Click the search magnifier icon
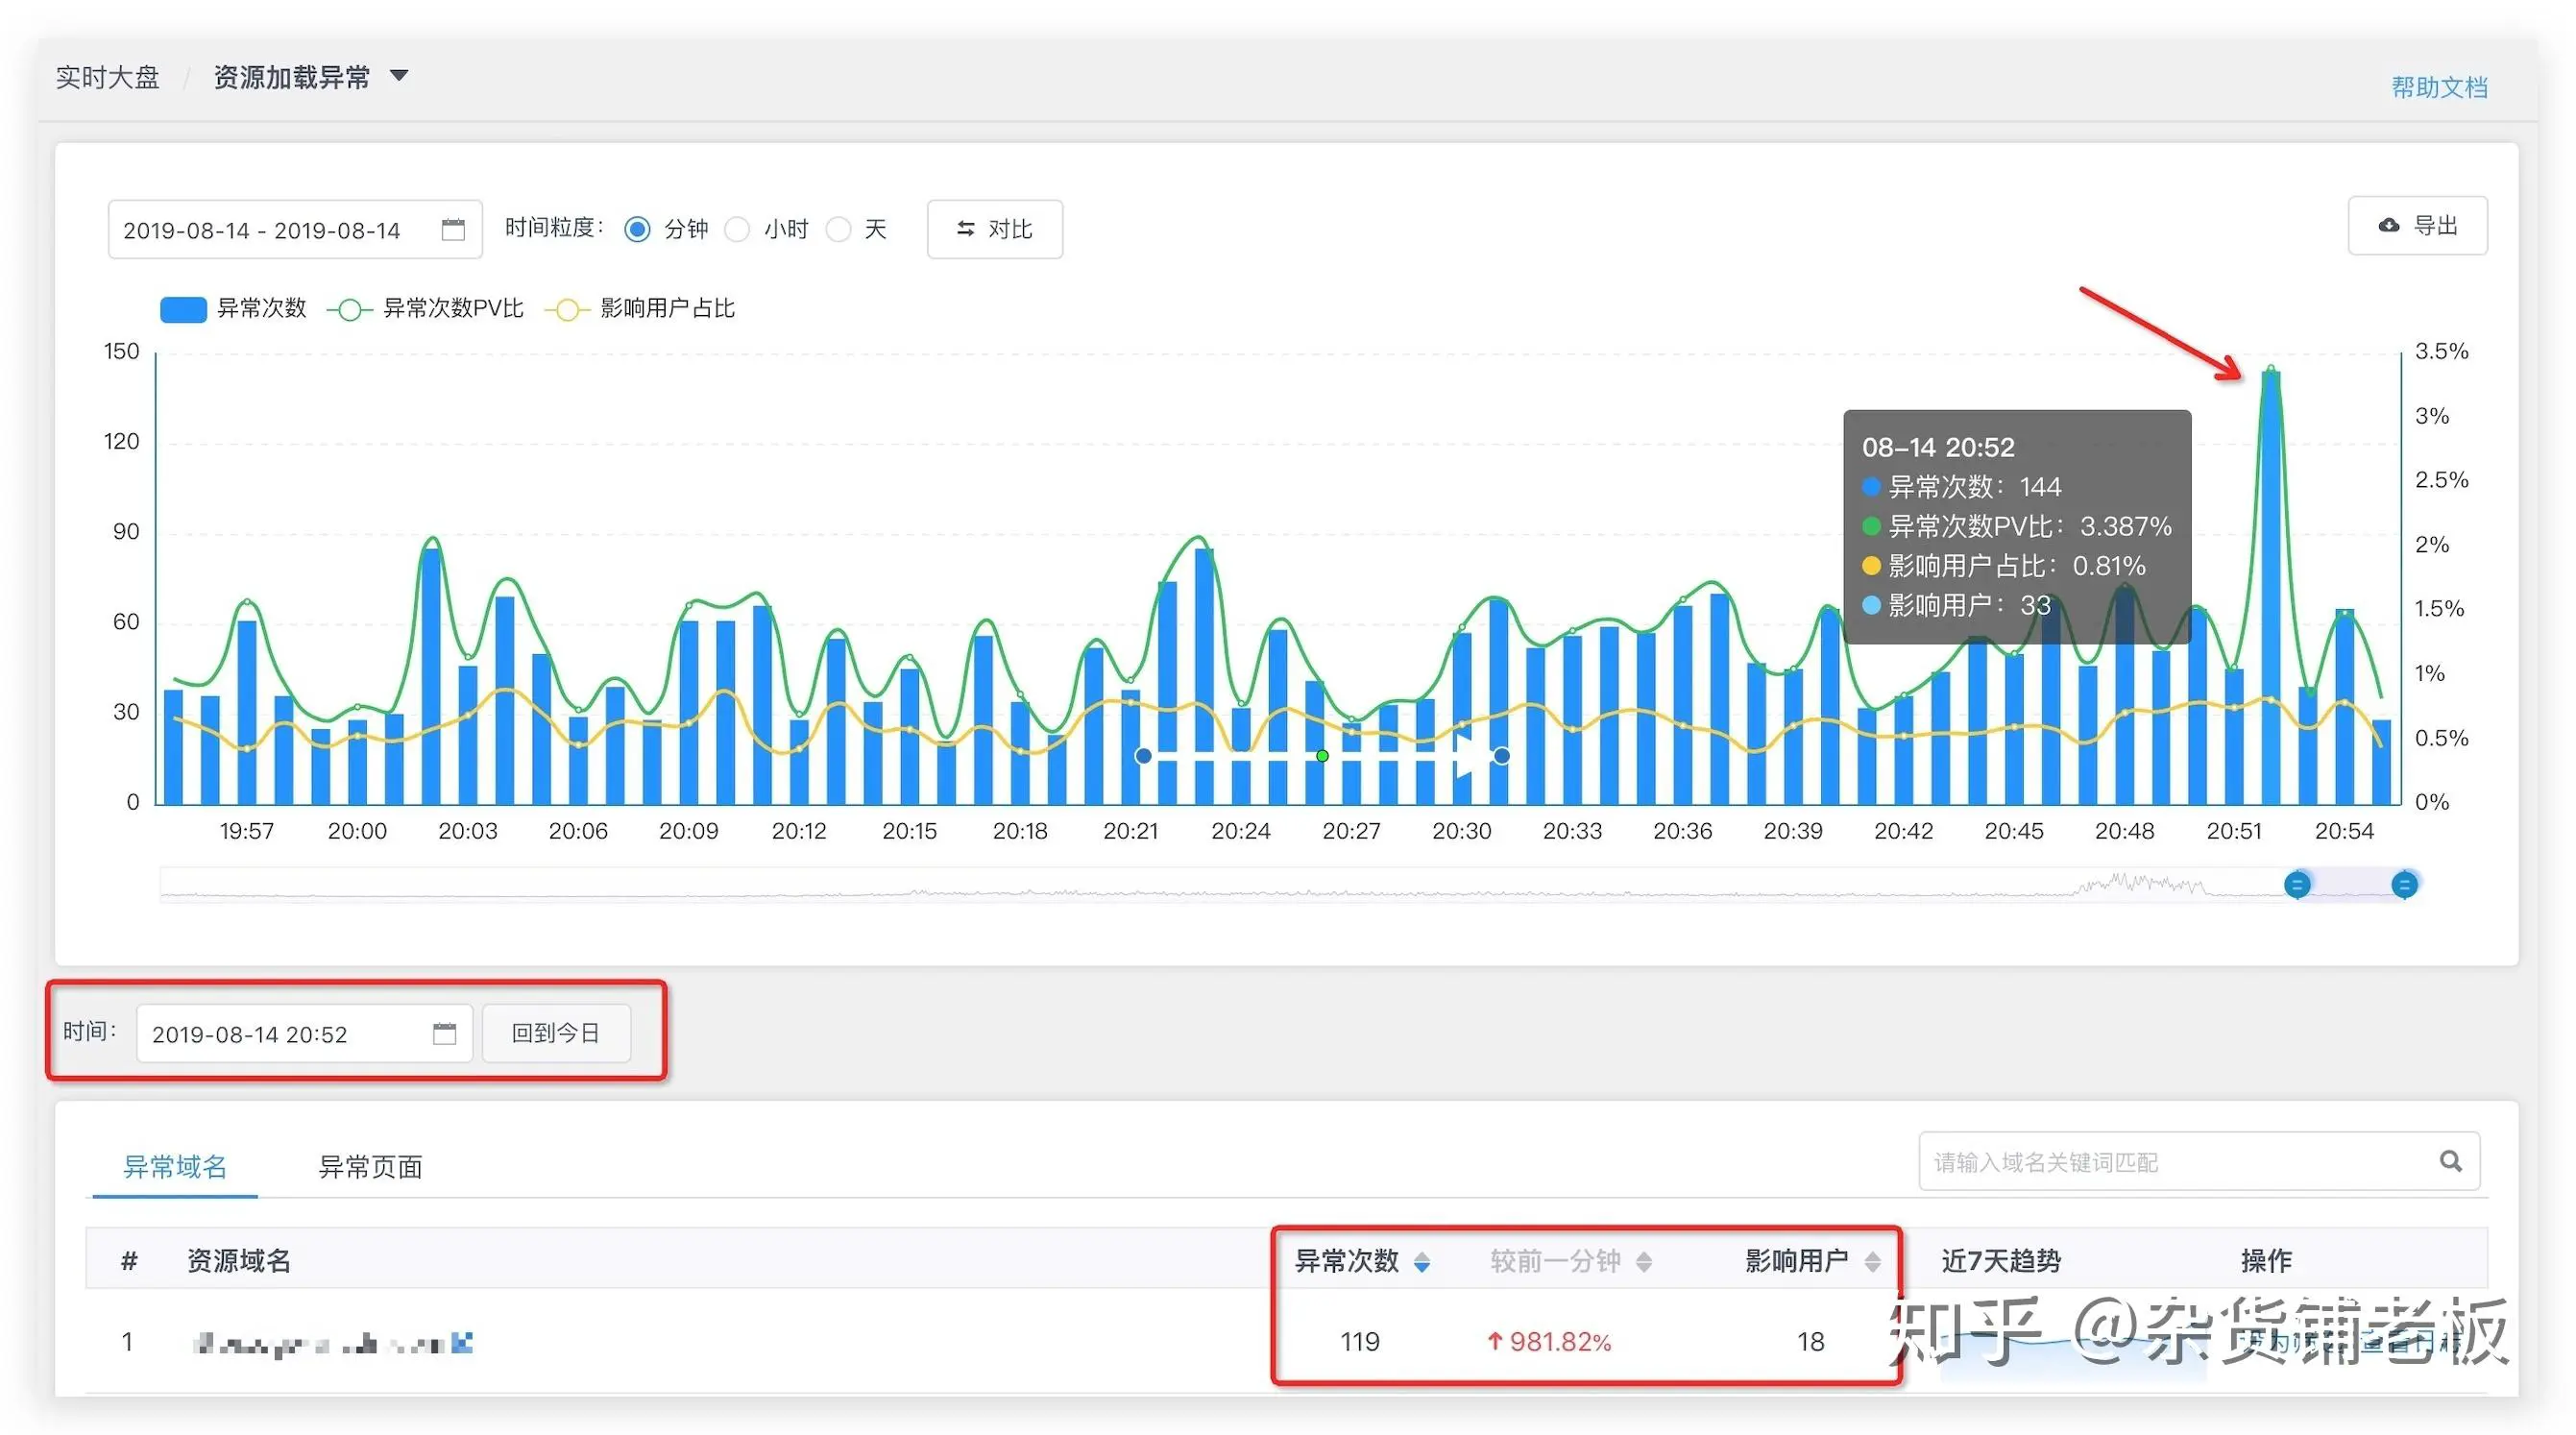Image resolution: width=2576 pixels, height=1435 pixels. (x=2450, y=1161)
